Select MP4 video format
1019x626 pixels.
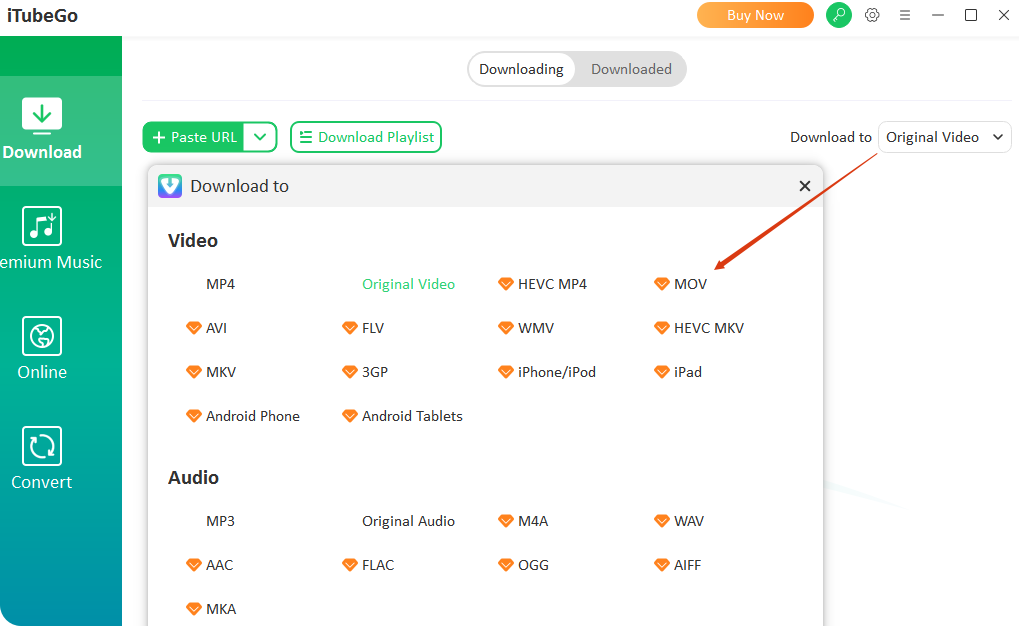pyautogui.click(x=220, y=284)
